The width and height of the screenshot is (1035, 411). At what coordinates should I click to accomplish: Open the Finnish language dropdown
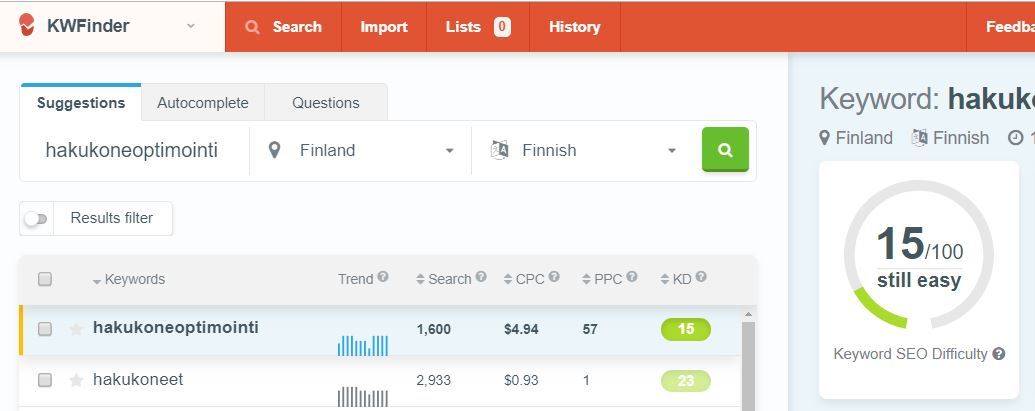pyautogui.click(x=584, y=150)
